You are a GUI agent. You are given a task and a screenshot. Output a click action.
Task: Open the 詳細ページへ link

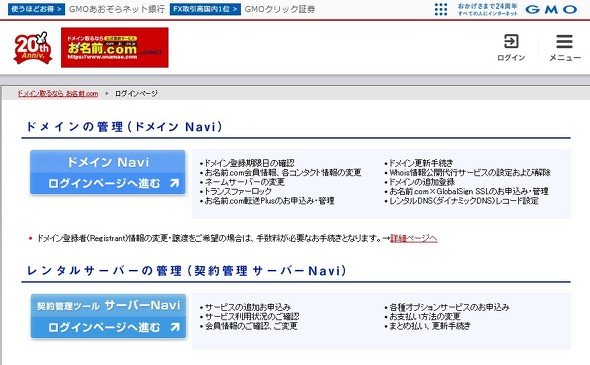pos(414,238)
